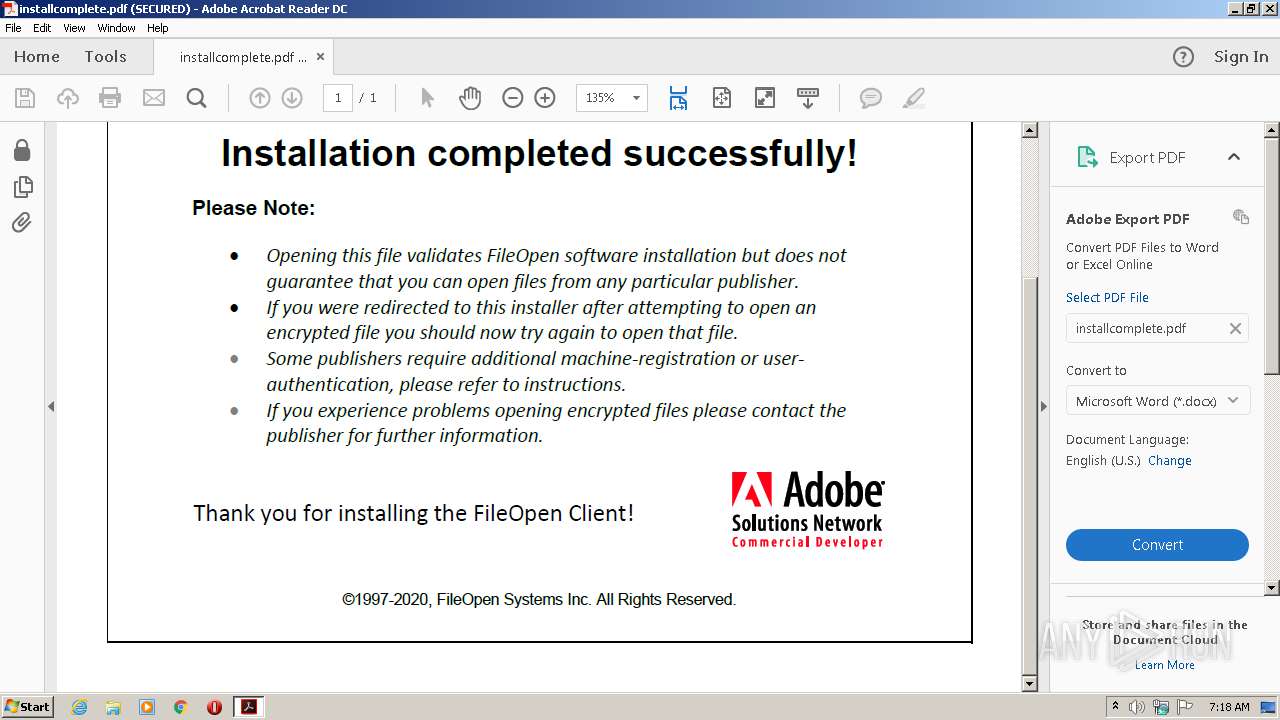This screenshot has width=1280, height=720.
Task: Collapse the Export PDF section chevron
Action: (1234, 157)
